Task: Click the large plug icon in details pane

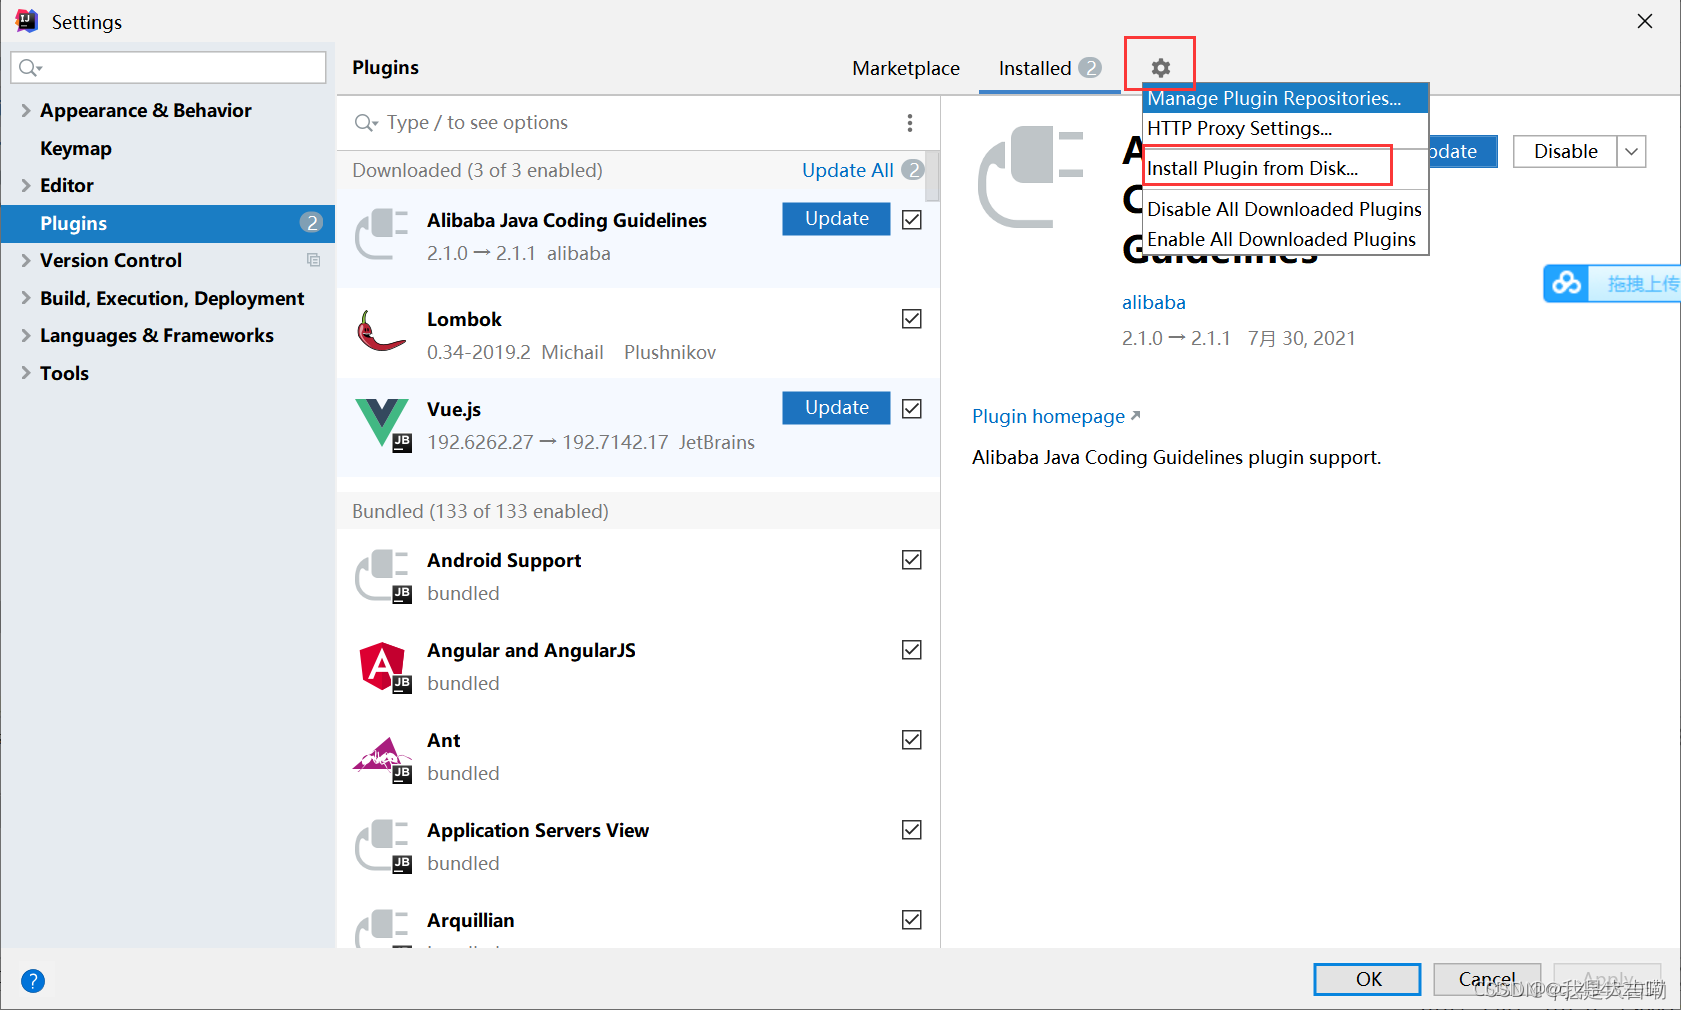Action: point(1030,177)
